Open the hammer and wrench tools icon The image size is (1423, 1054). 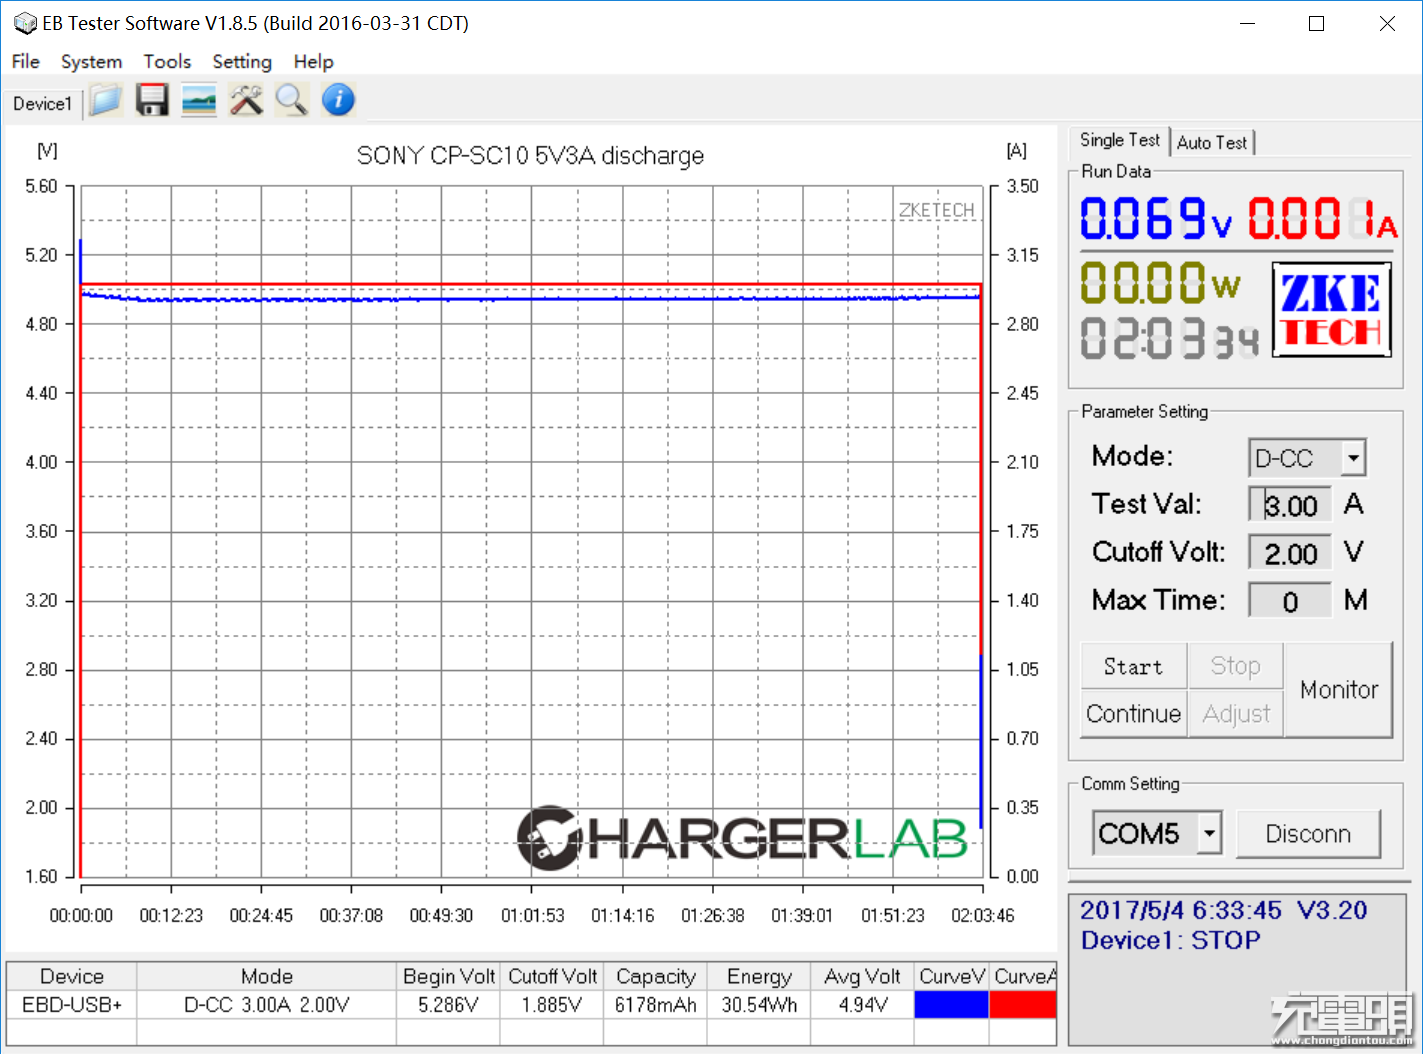tap(246, 100)
